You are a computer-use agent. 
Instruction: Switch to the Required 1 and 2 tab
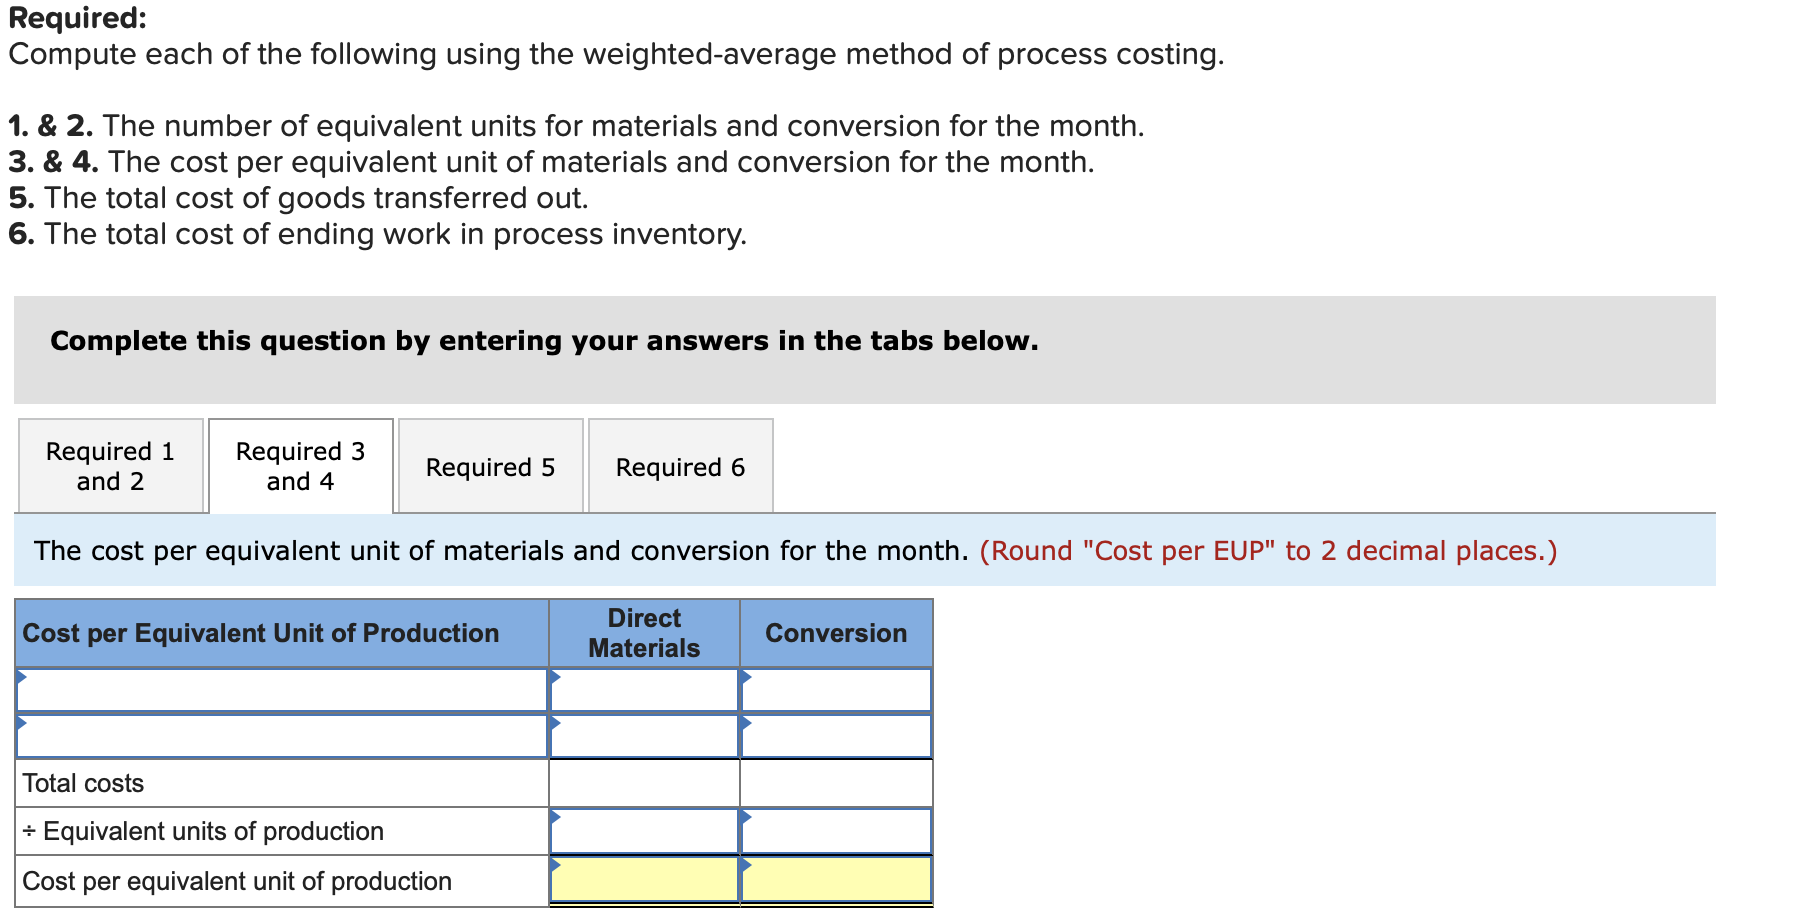pyautogui.click(x=110, y=466)
